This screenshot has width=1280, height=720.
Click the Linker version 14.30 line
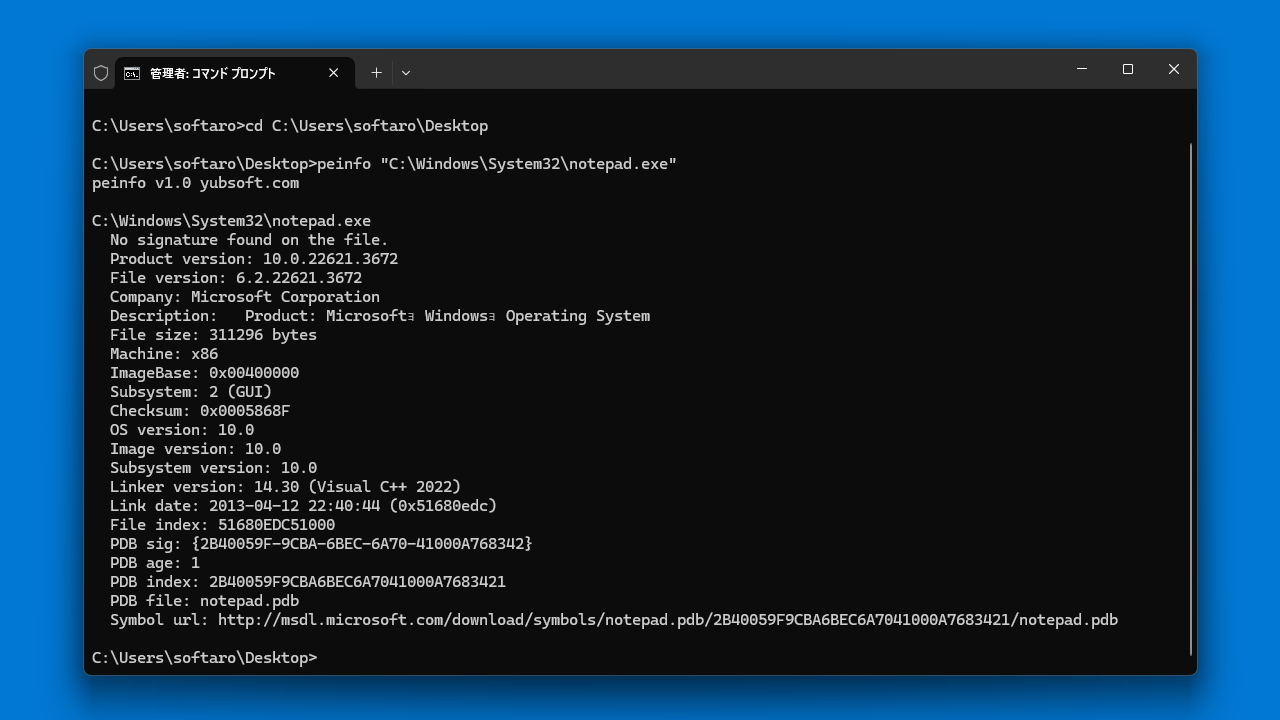[x=285, y=487]
